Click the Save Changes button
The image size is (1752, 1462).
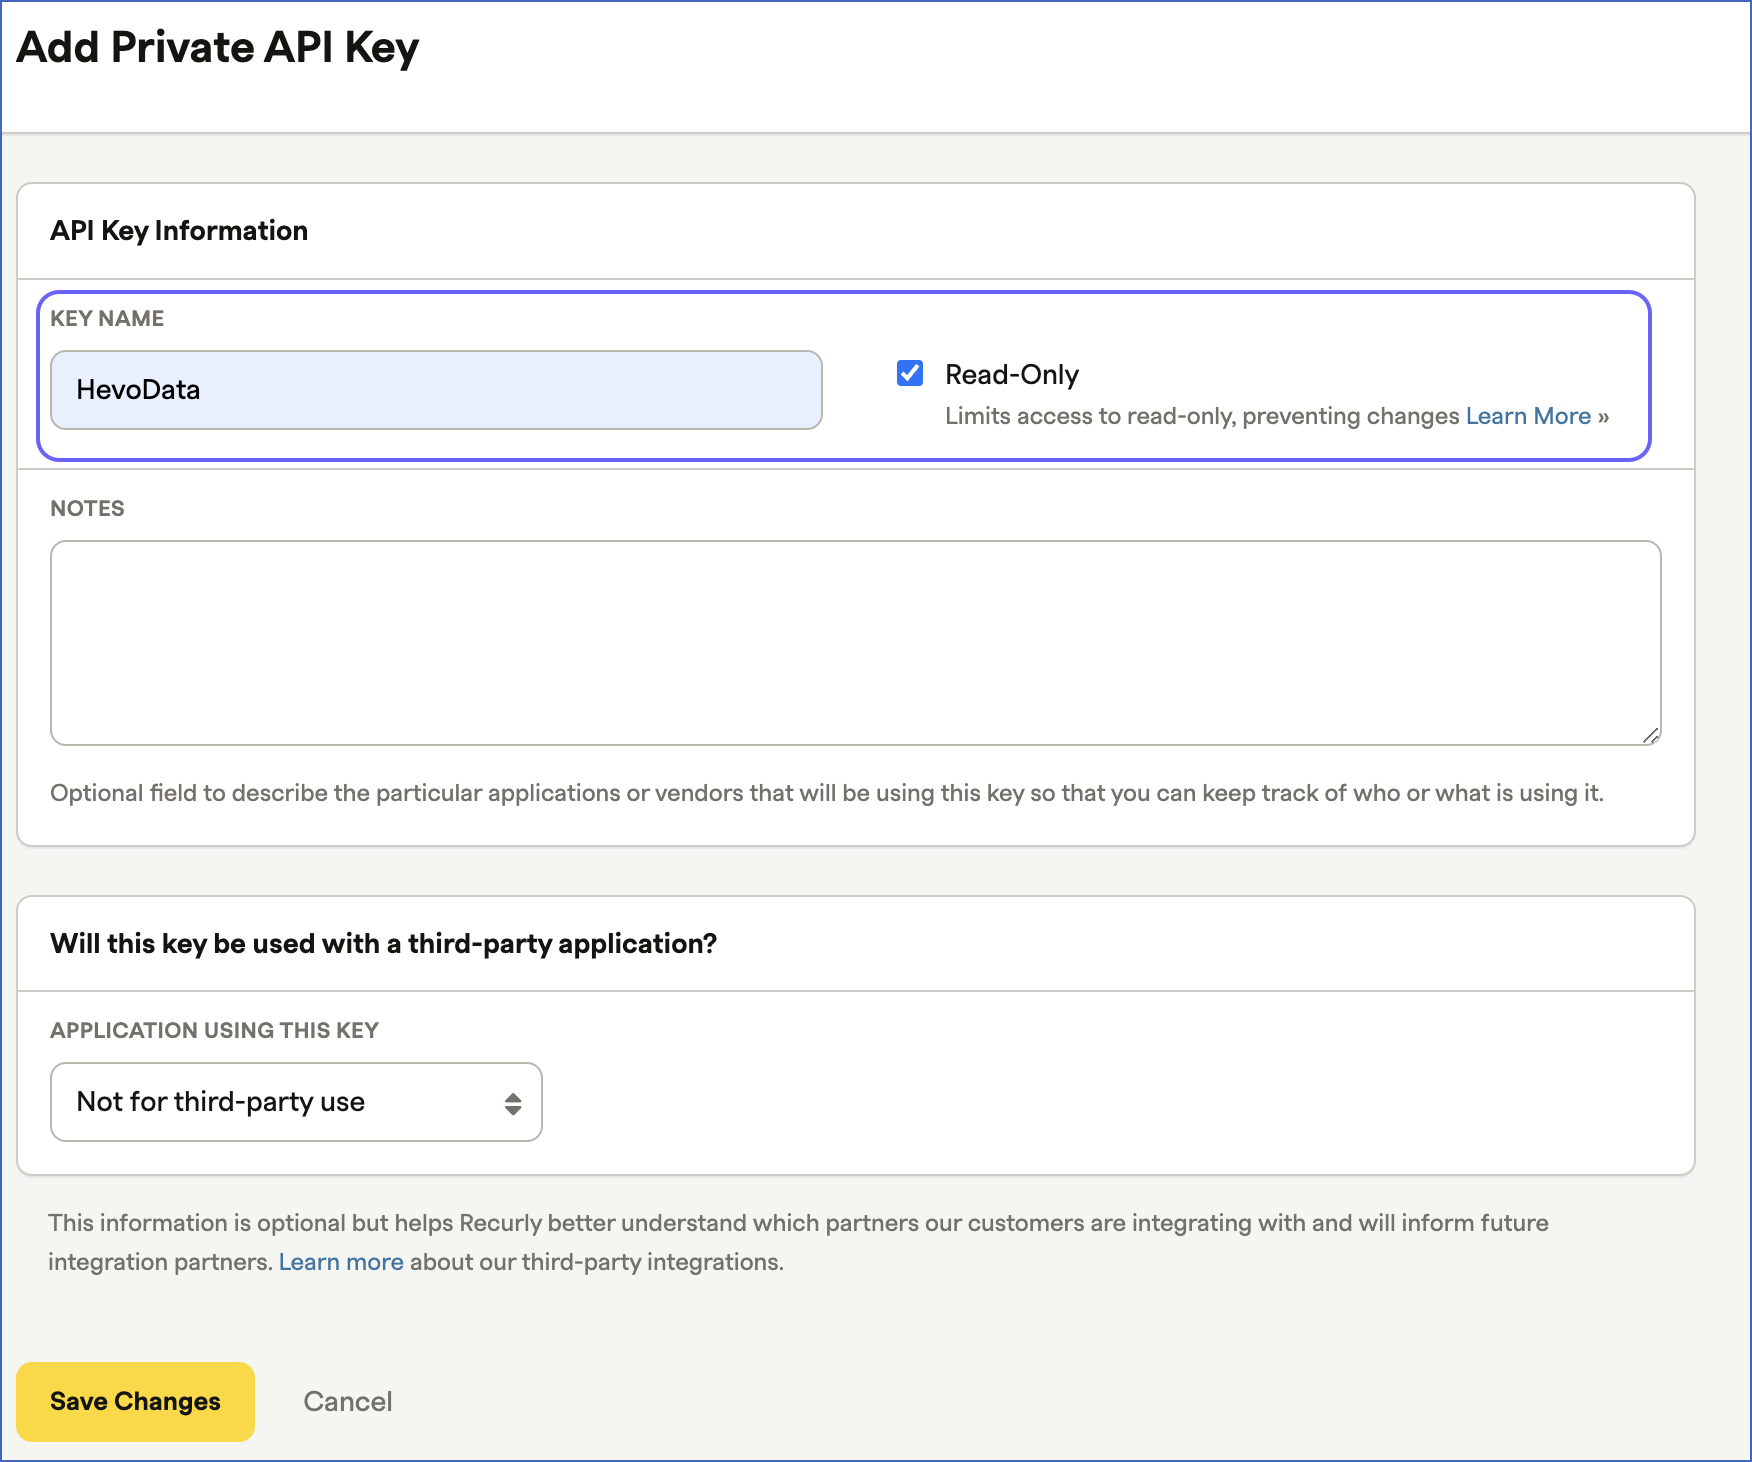[135, 1401]
